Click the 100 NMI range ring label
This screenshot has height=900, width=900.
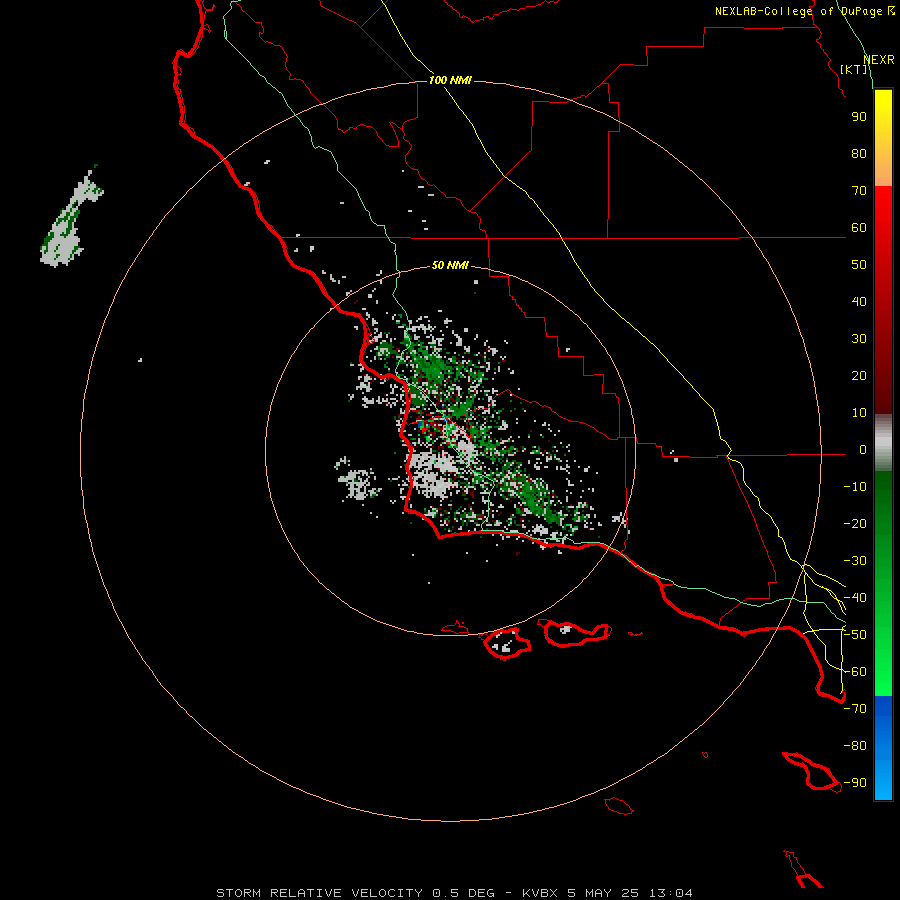coord(450,80)
